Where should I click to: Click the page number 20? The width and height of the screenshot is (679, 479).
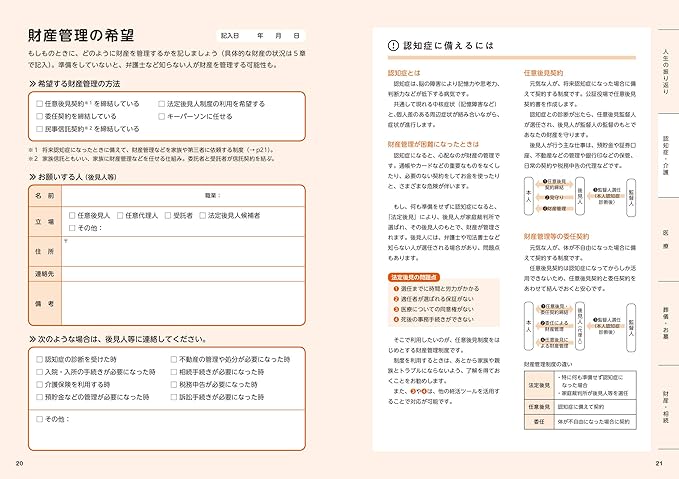[x=19, y=463]
